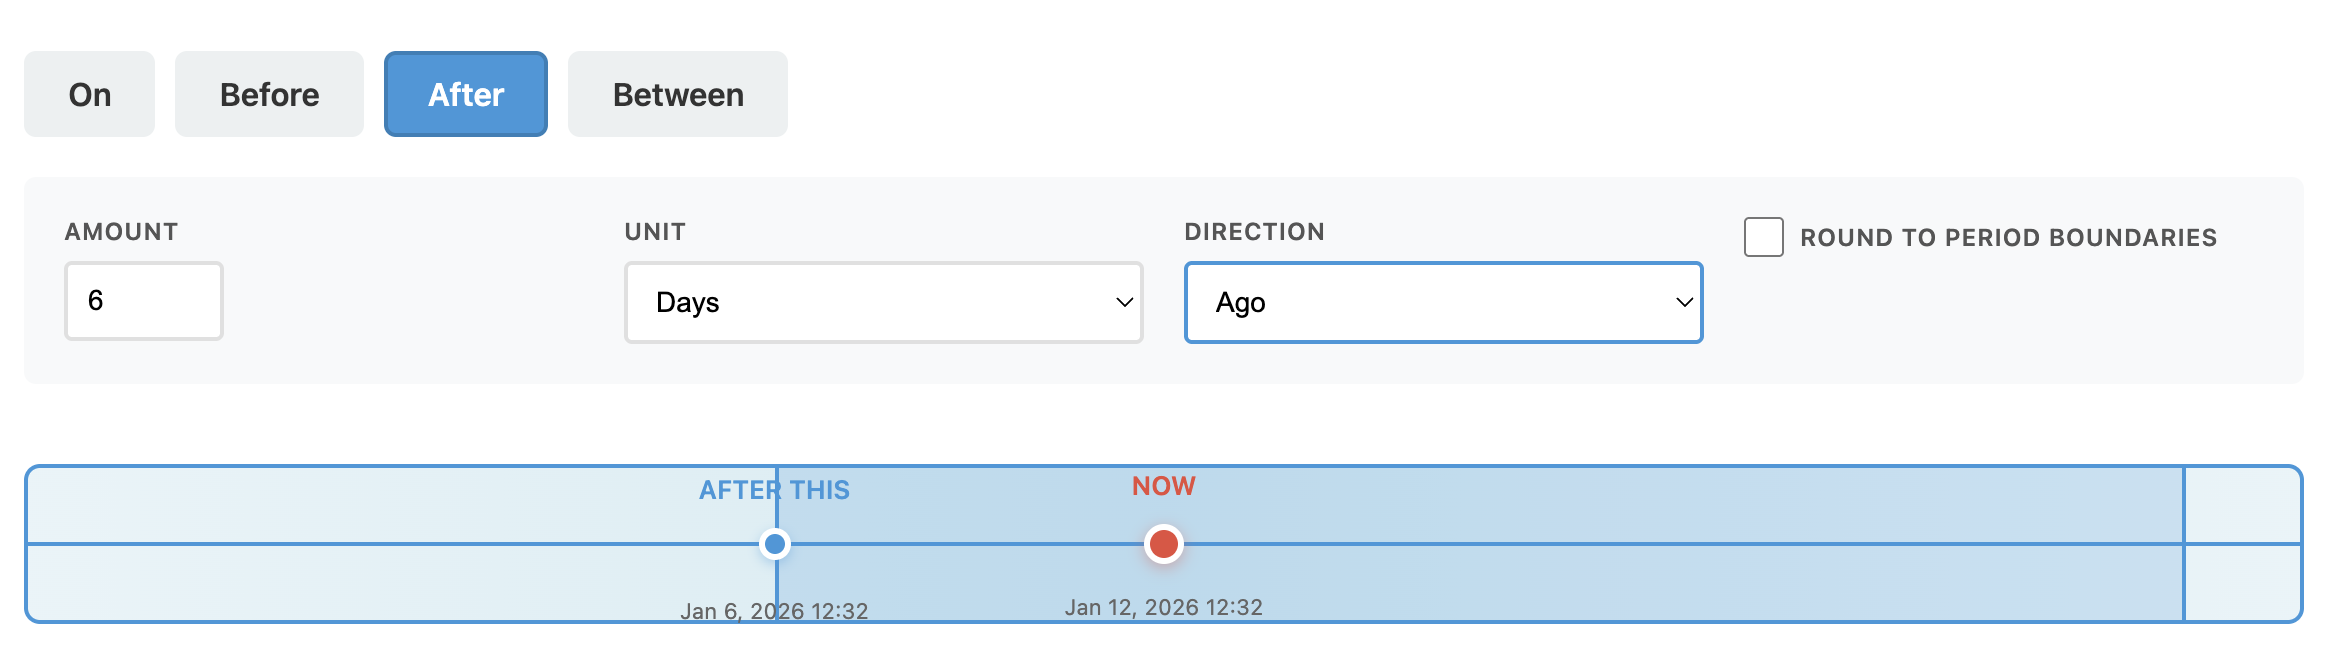Image resolution: width=2346 pixels, height=654 pixels.
Task: Switch to the On tab
Action: (x=89, y=93)
